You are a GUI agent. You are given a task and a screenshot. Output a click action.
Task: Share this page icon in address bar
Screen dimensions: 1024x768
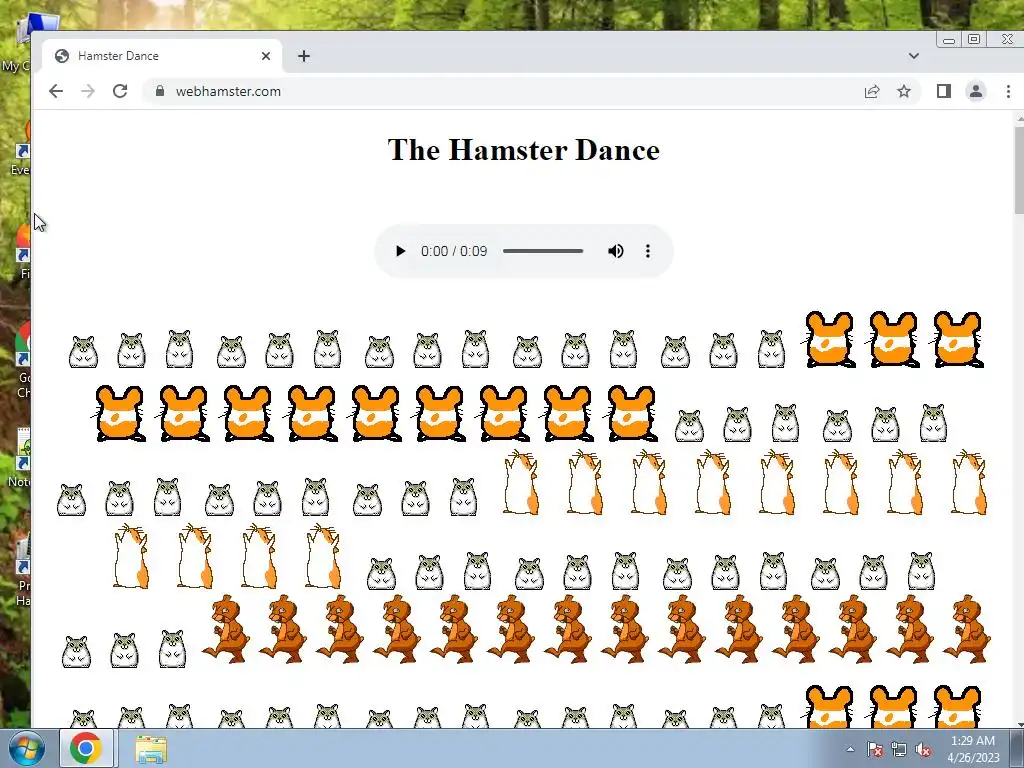872,91
